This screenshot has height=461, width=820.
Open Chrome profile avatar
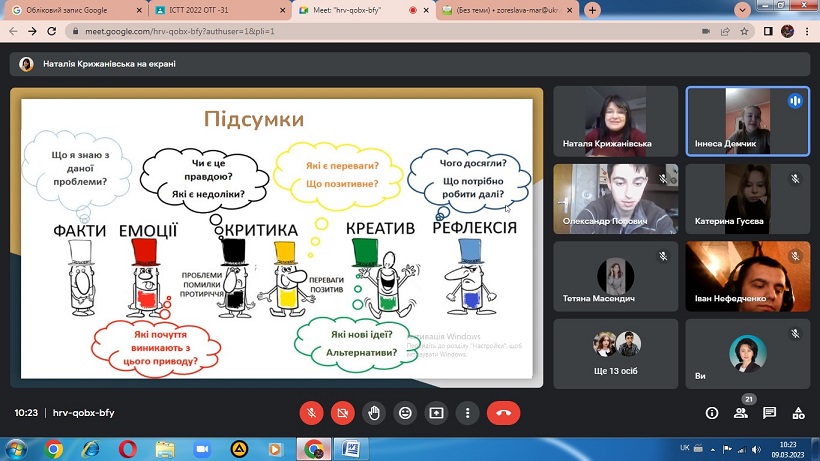(787, 31)
